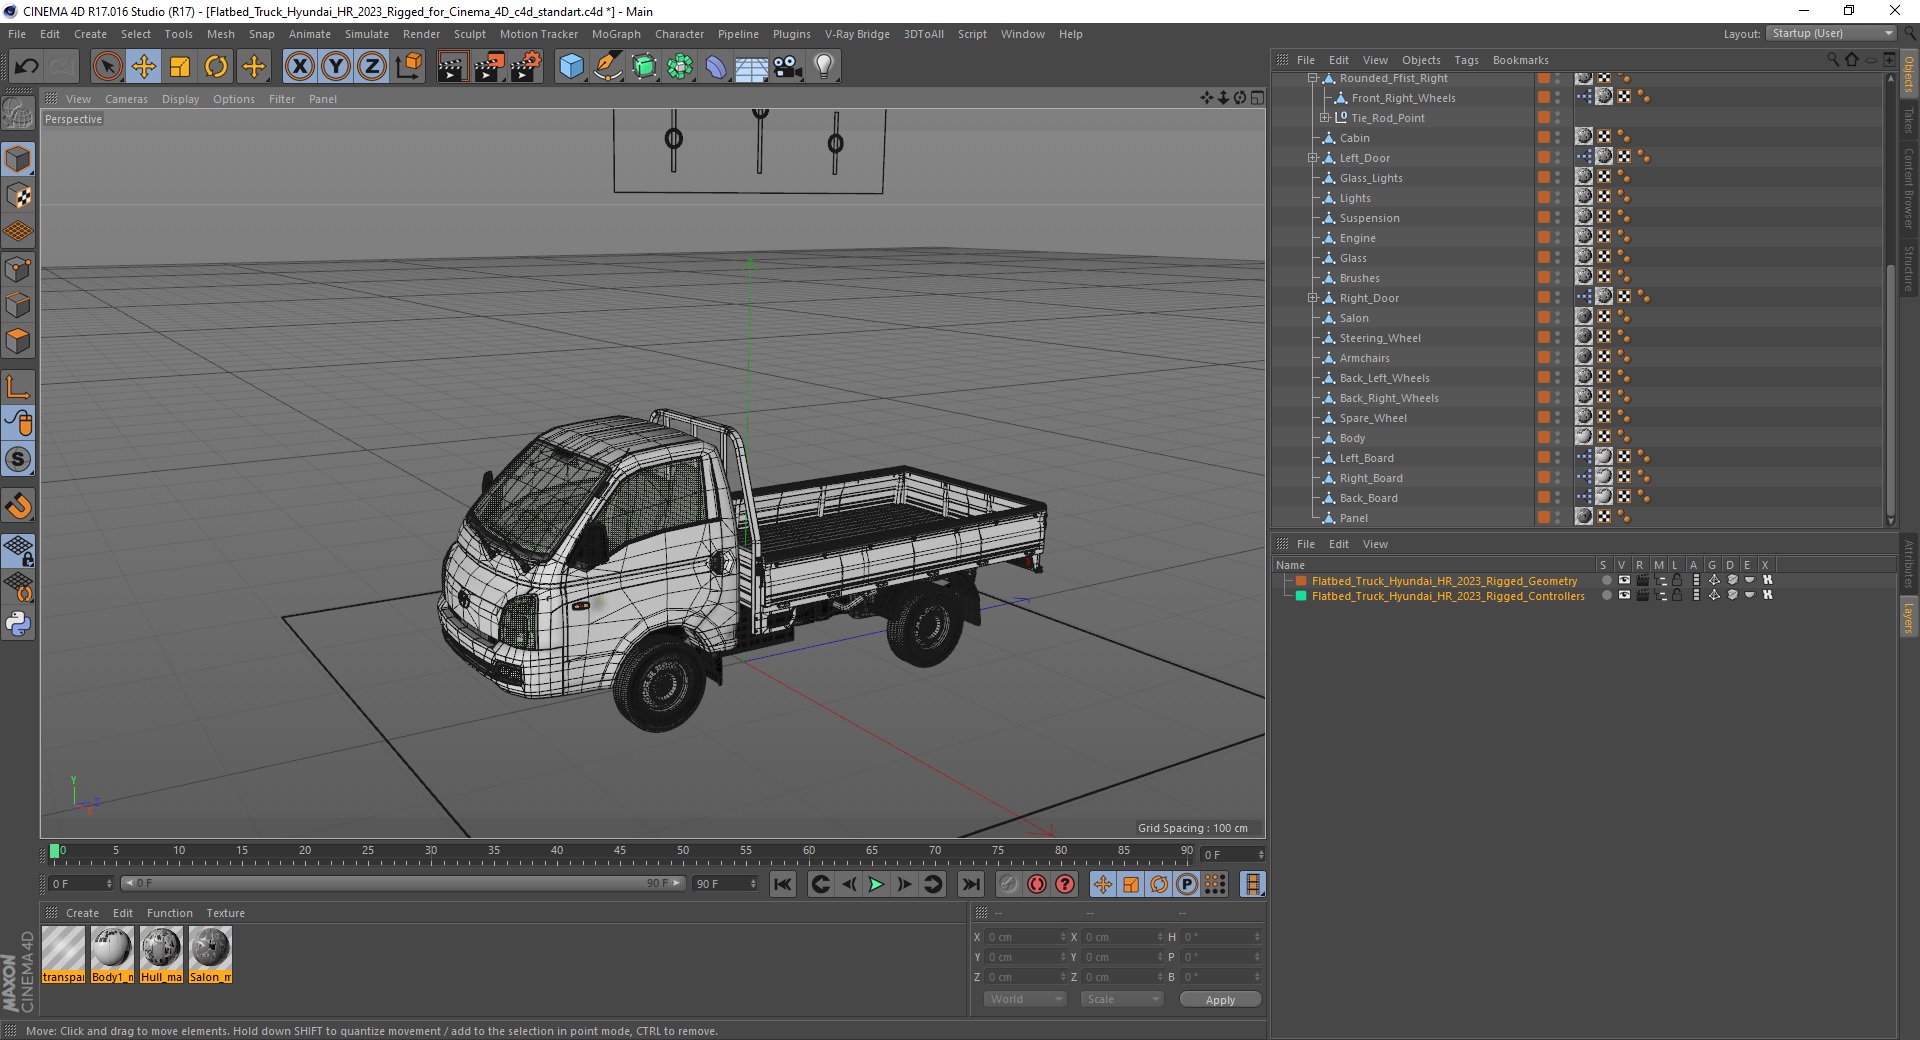Add a light object
Image resolution: width=1920 pixels, height=1040 pixels.
tap(824, 67)
